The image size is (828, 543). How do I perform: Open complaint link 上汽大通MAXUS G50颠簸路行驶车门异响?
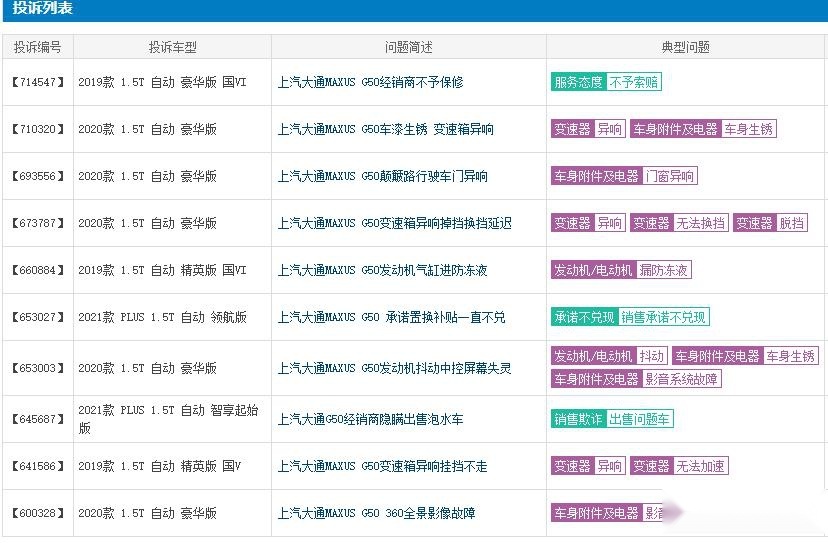coord(383,176)
